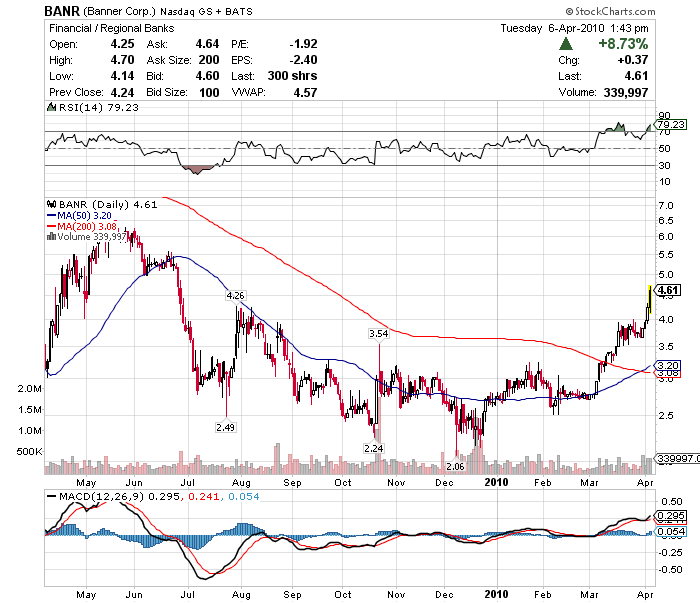Click the P/E value -1.92
Viewport: 700px width, 603px height.
coord(303,44)
